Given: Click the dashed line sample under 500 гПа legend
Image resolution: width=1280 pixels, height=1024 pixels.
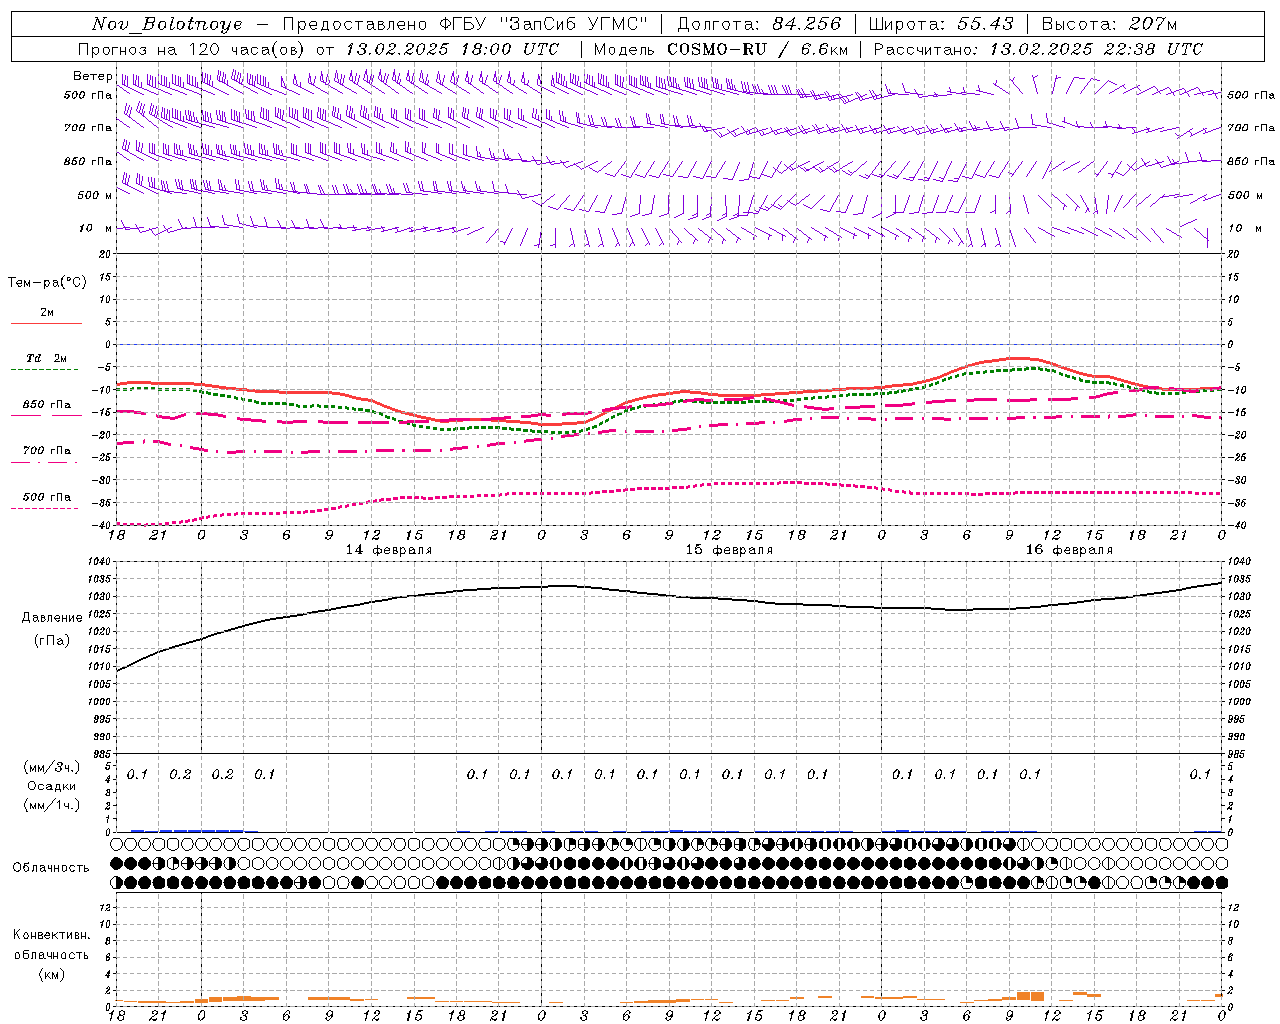Looking at the screenshot, I should click(x=45, y=509).
